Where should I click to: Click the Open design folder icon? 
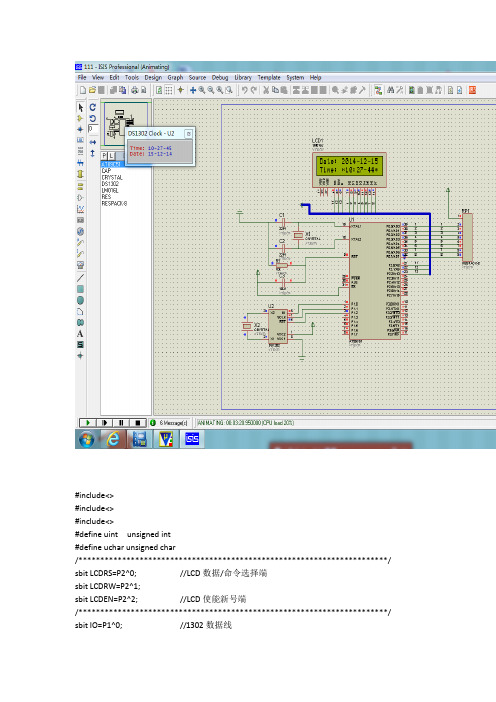click(x=92, y=90)
